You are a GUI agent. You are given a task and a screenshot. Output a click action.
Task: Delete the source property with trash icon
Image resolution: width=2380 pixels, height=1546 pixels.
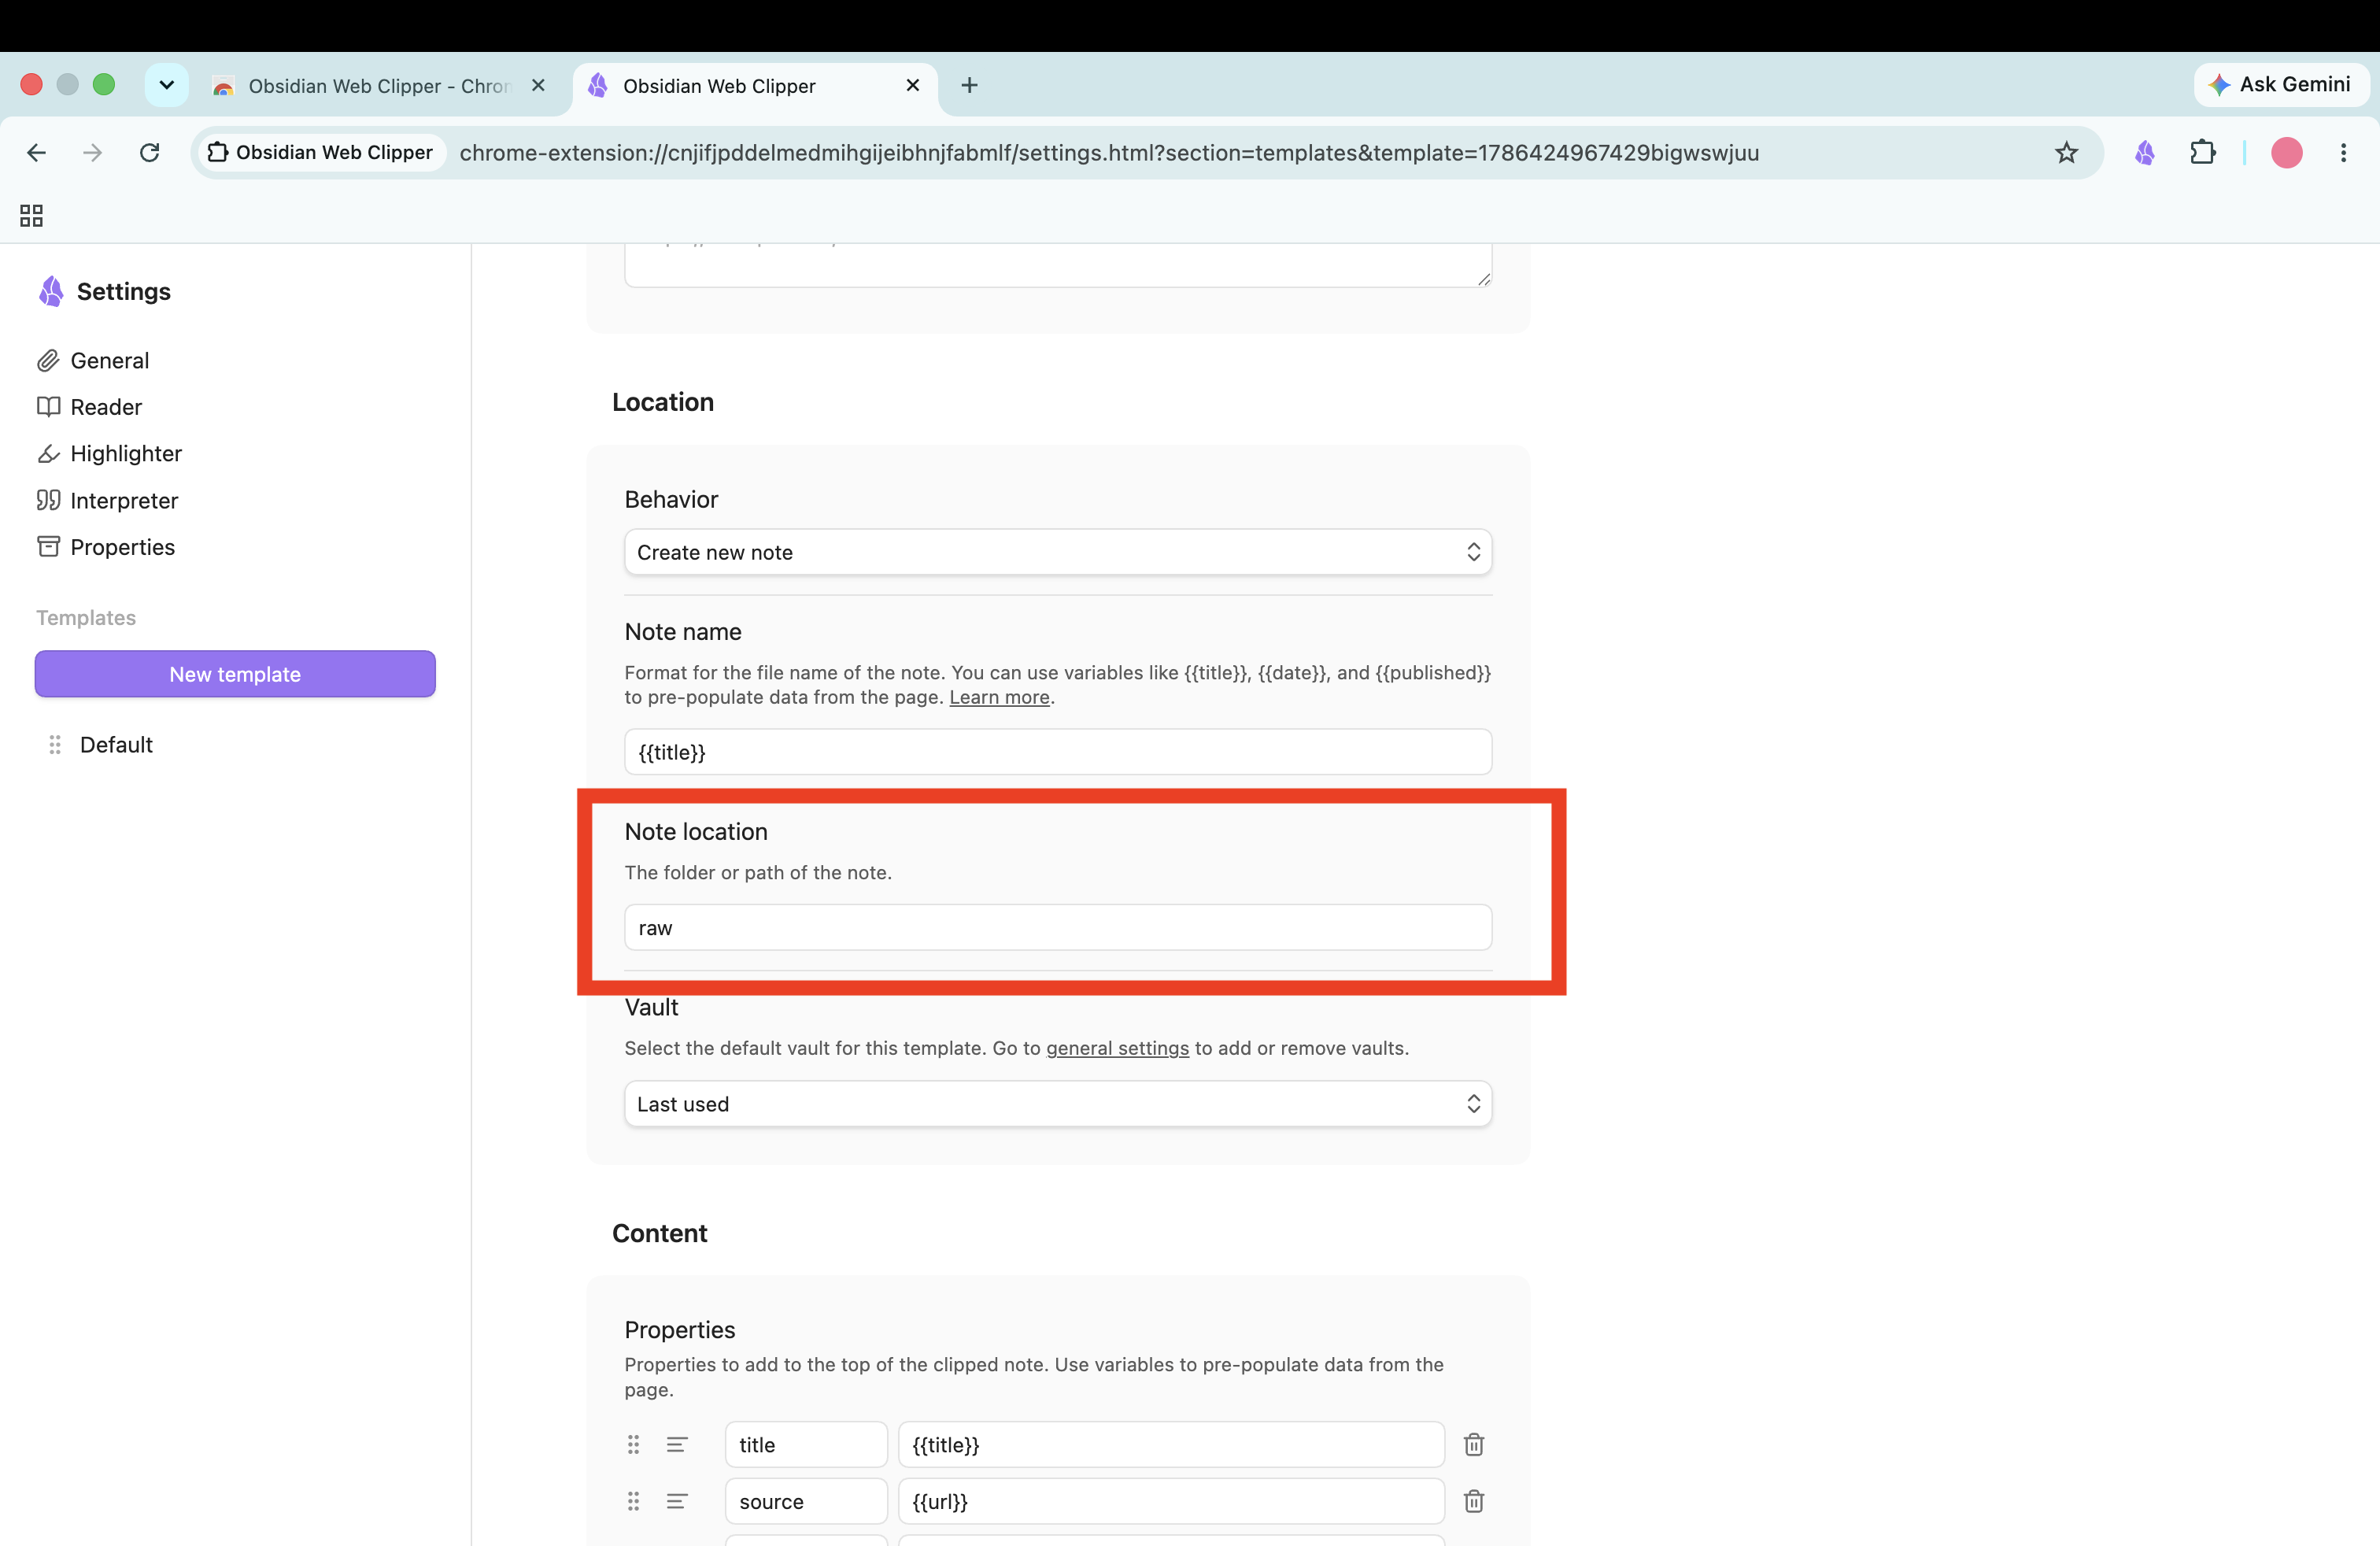(x=1474, y=1502)
